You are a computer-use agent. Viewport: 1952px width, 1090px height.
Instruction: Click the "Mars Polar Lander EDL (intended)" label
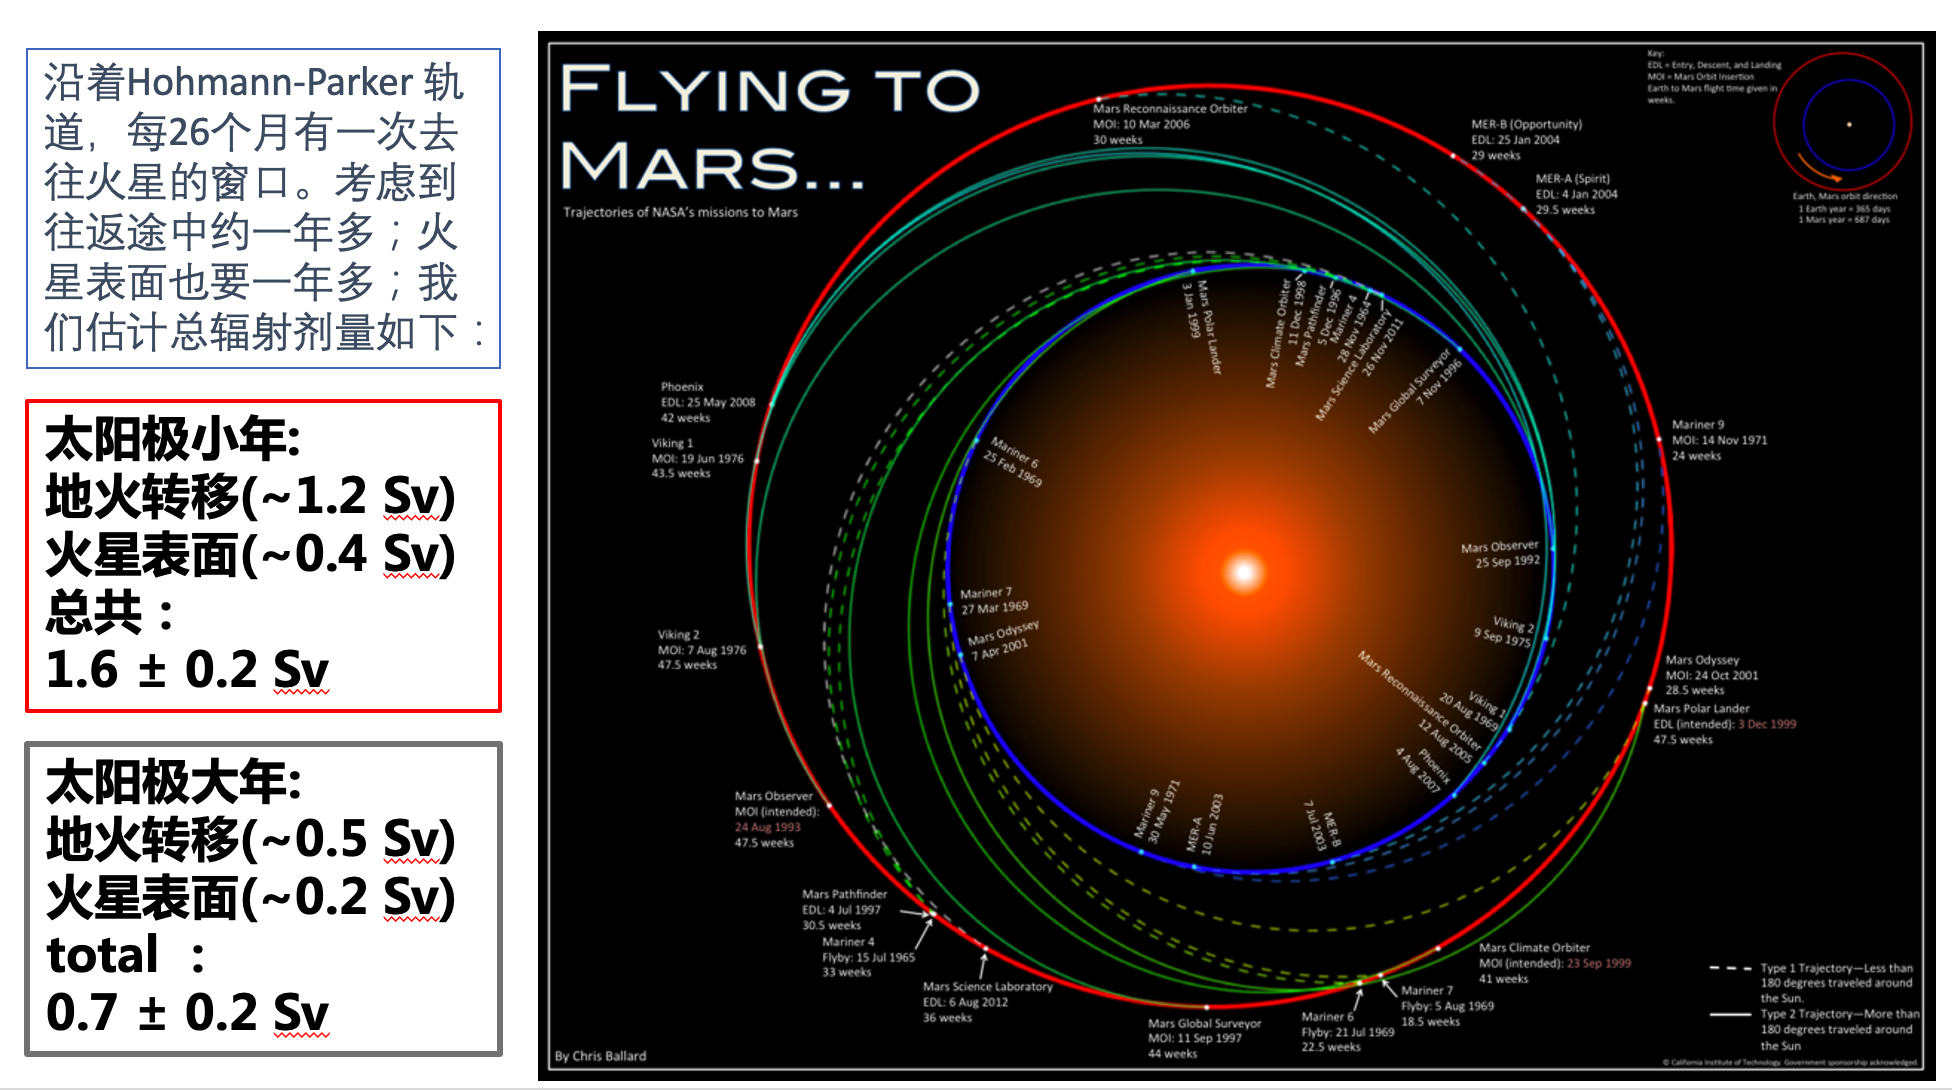point(1724,724)
